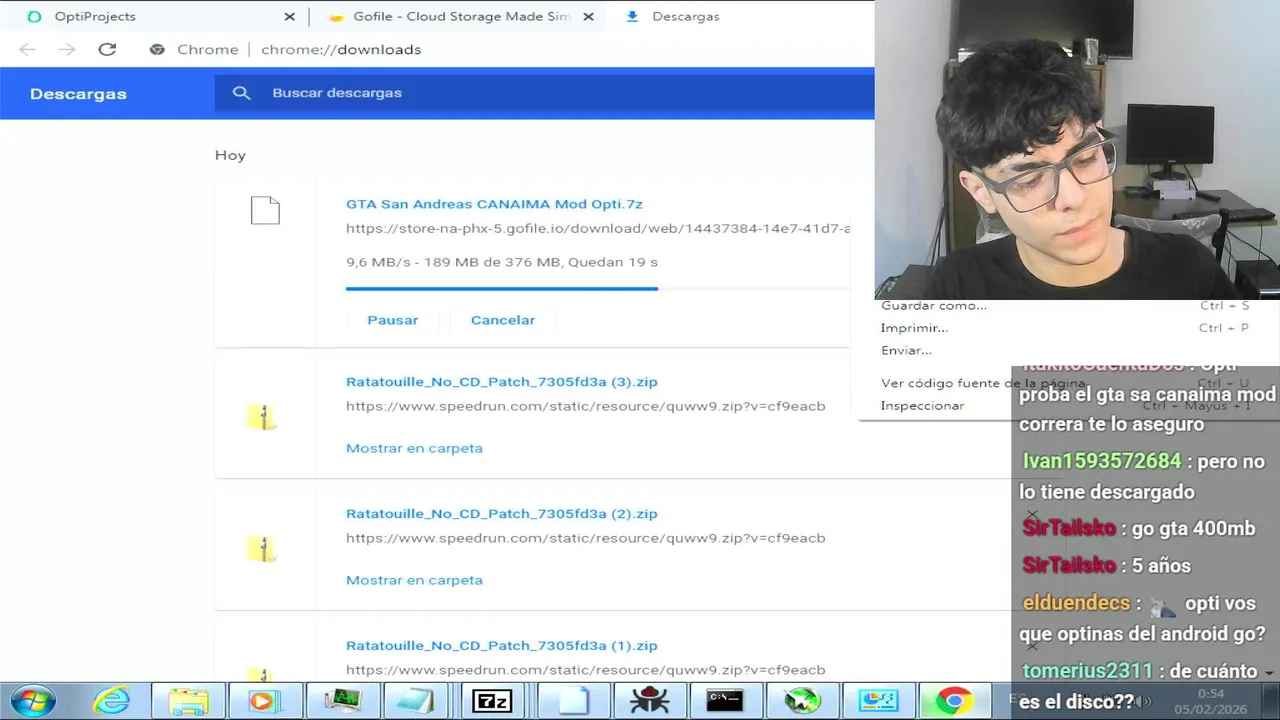Click the Windows Start orb

tap(33, 701)
